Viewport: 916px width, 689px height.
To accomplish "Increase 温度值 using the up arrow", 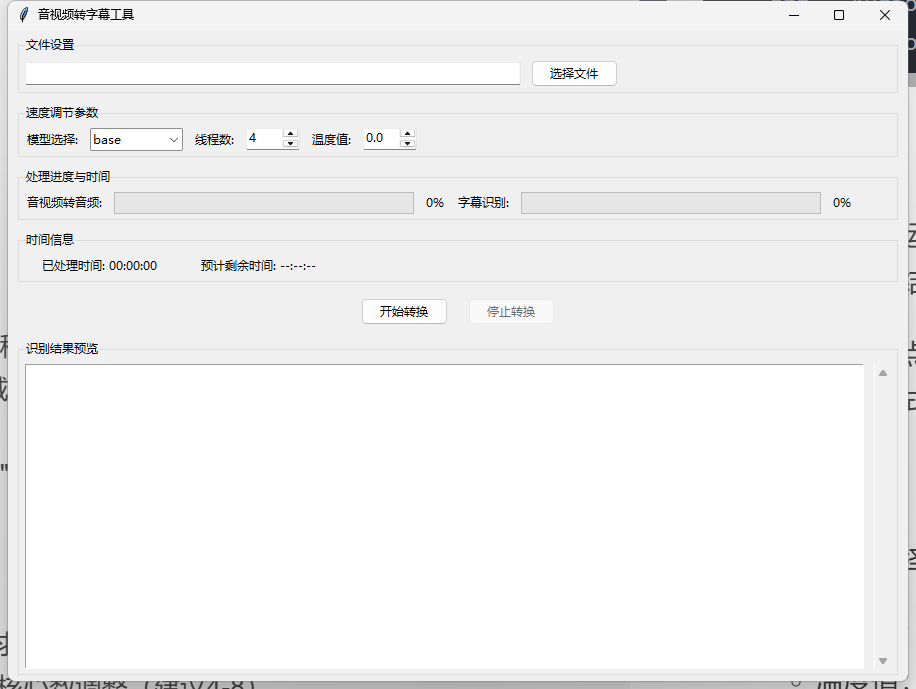I will click(x=407, y=133).
